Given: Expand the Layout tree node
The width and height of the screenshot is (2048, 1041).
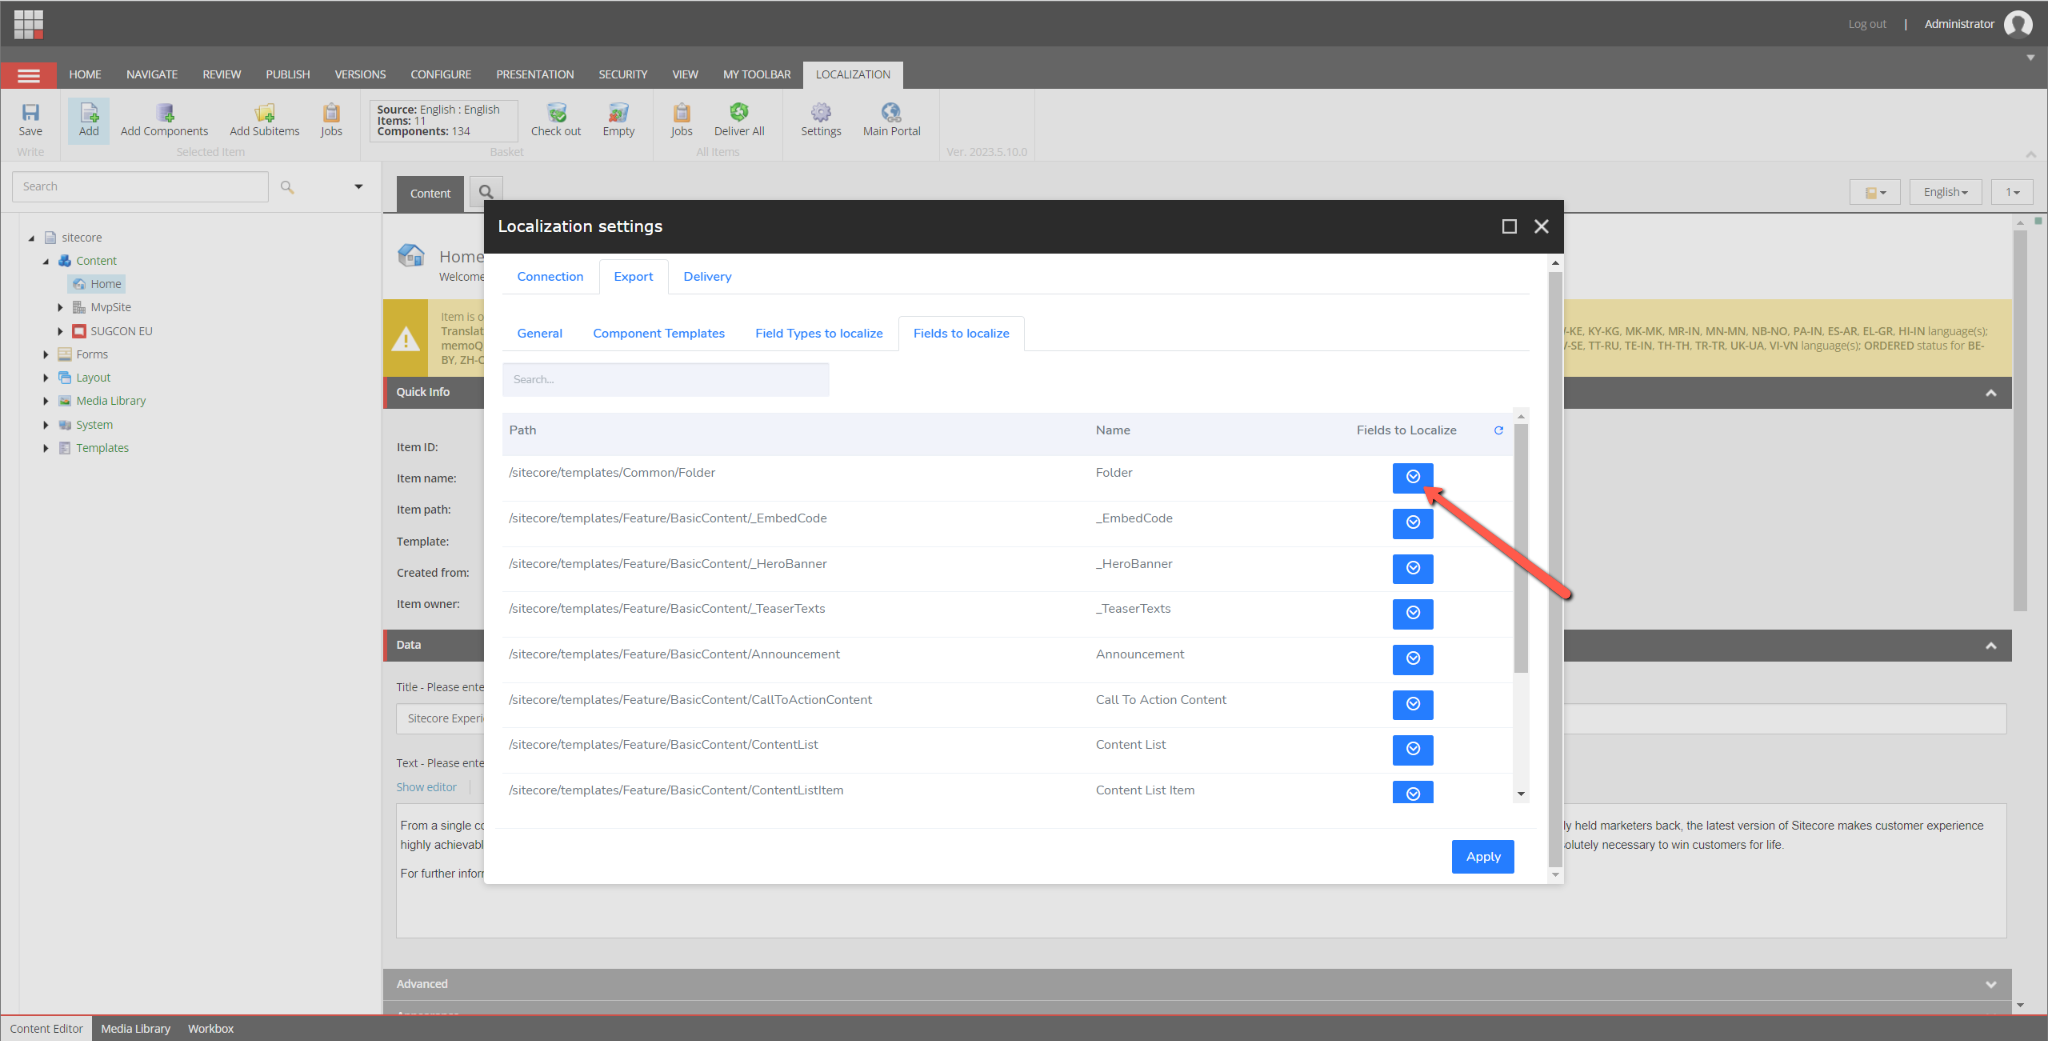Looking at the screenshot, I should click(x=46, y=378).
